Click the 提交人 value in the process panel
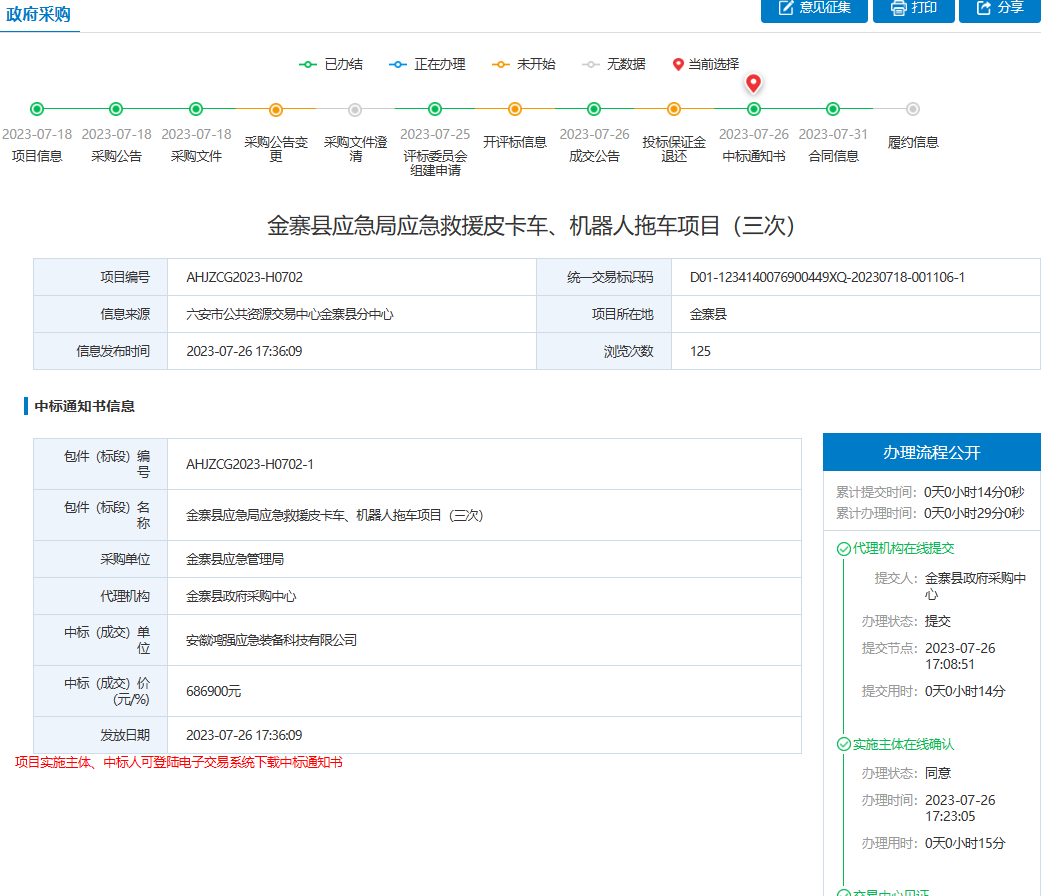Screen dimensions: 1059x896 [975, 586]
